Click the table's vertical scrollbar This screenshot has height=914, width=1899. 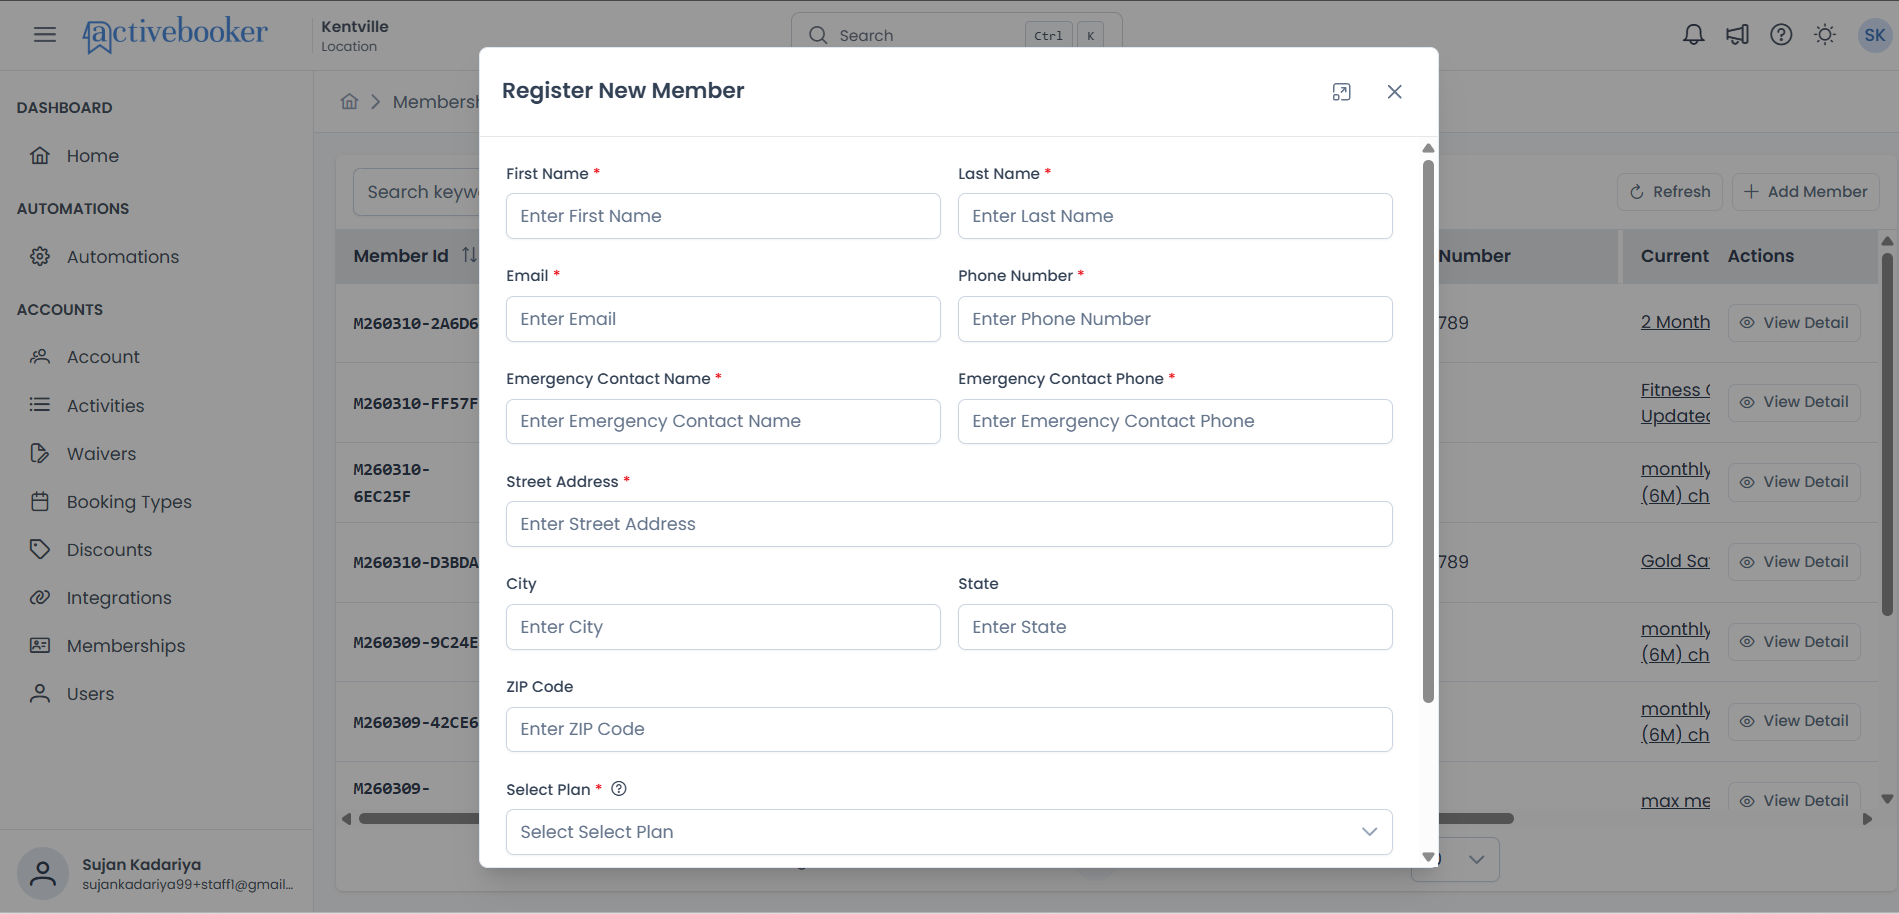coord(1887,435)
